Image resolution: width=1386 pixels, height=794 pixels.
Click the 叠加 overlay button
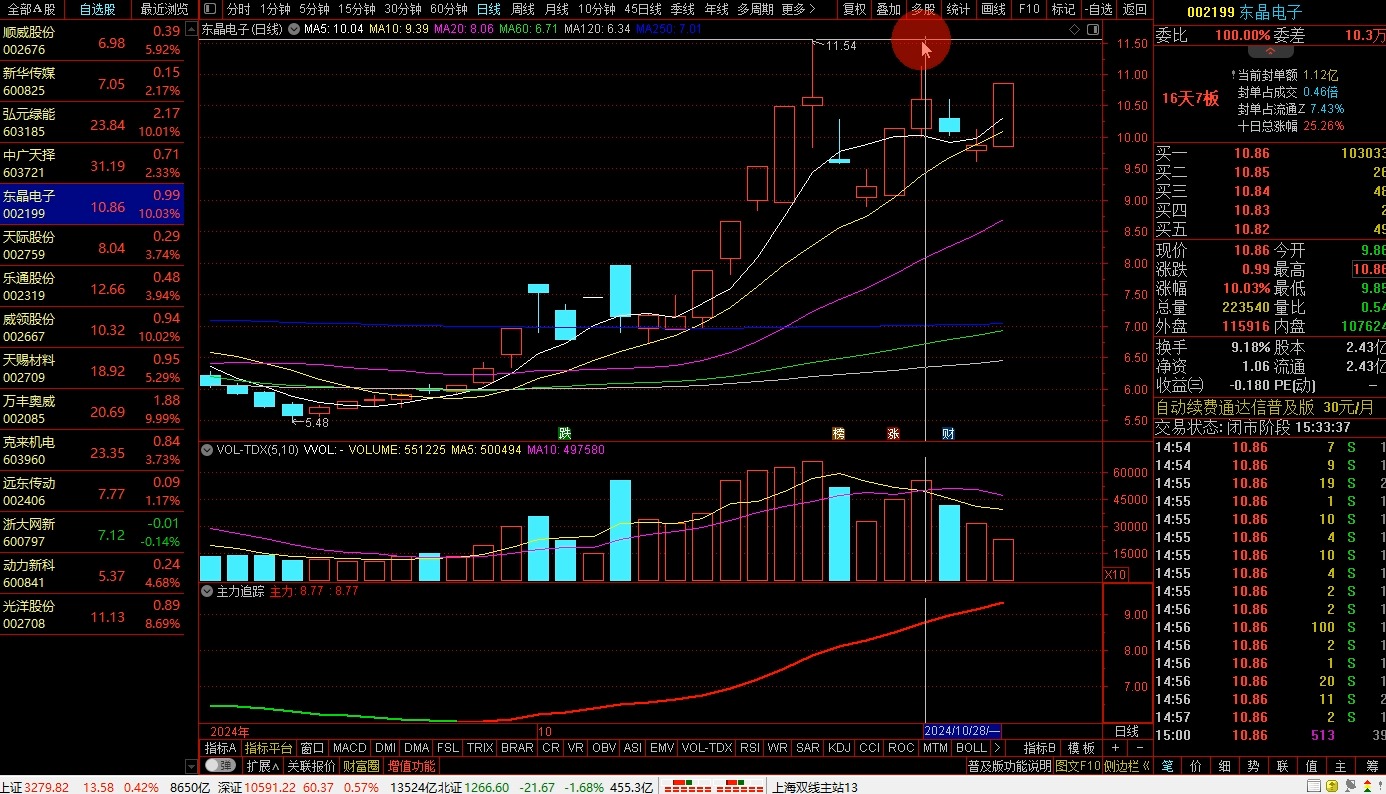tap(888, 9)
